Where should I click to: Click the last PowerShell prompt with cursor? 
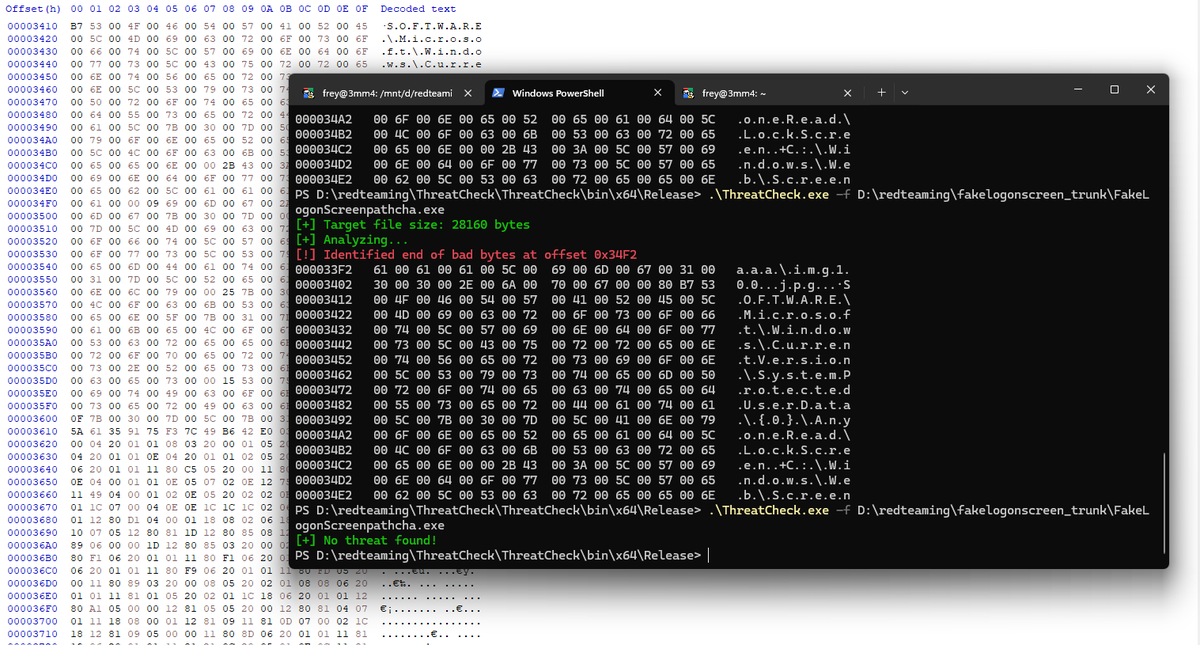tap(502, 555)
